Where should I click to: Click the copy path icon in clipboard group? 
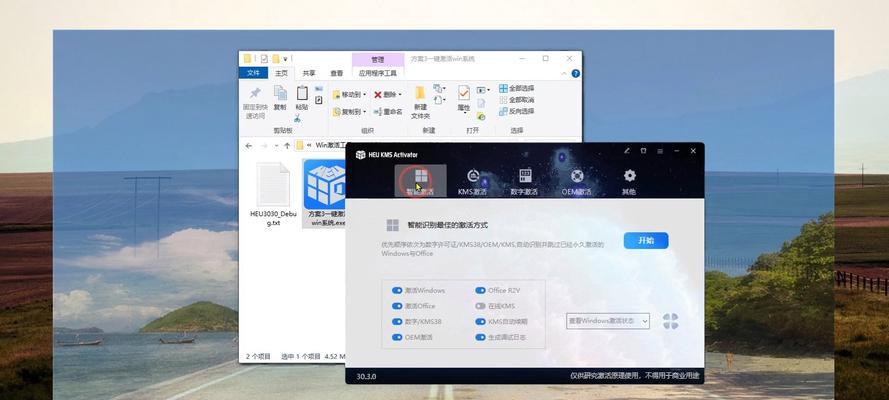(x=319, y=89)
